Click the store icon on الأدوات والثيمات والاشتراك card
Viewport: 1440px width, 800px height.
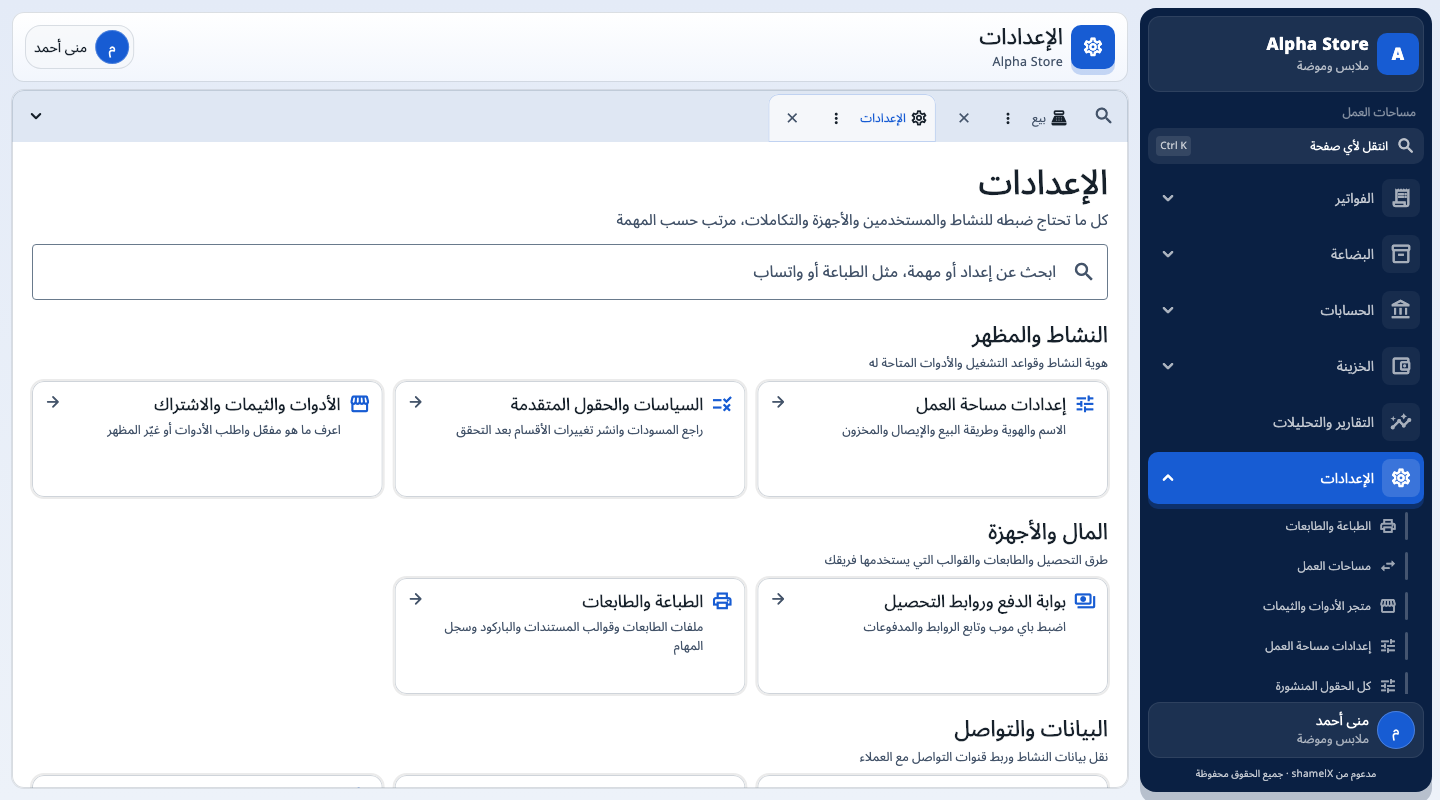tap(360, 404)
